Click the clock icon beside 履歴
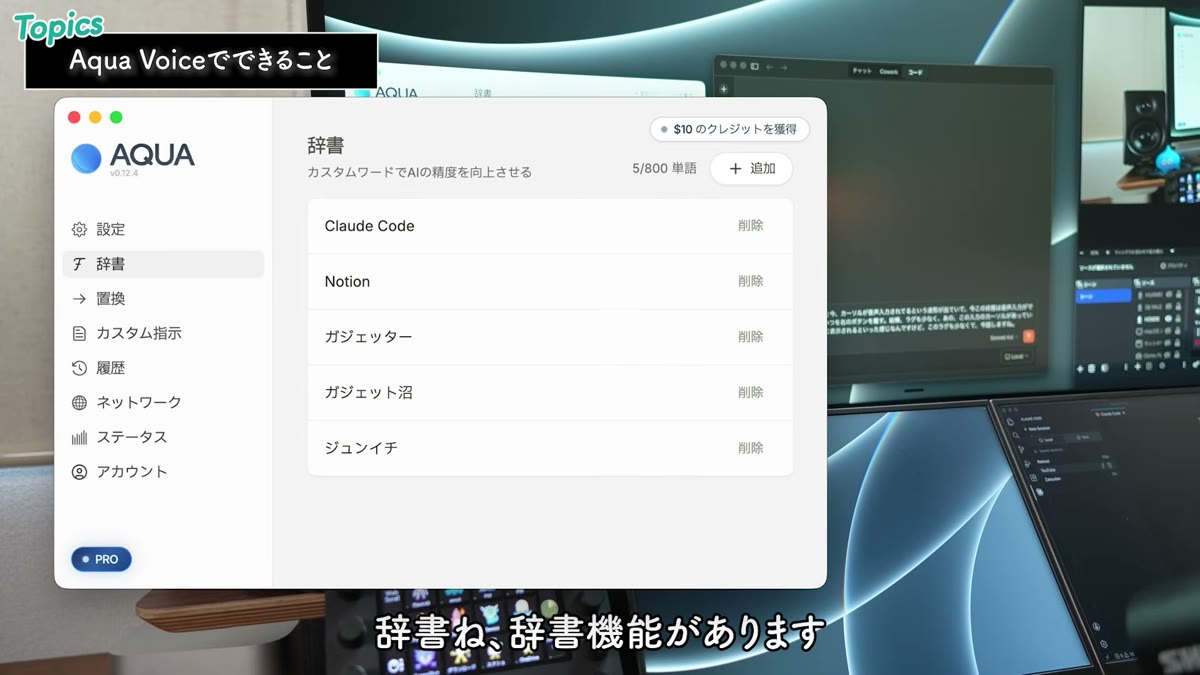The width and height of the screenshot is (1200, 675). pyautogui.click(x=79, y=368)
